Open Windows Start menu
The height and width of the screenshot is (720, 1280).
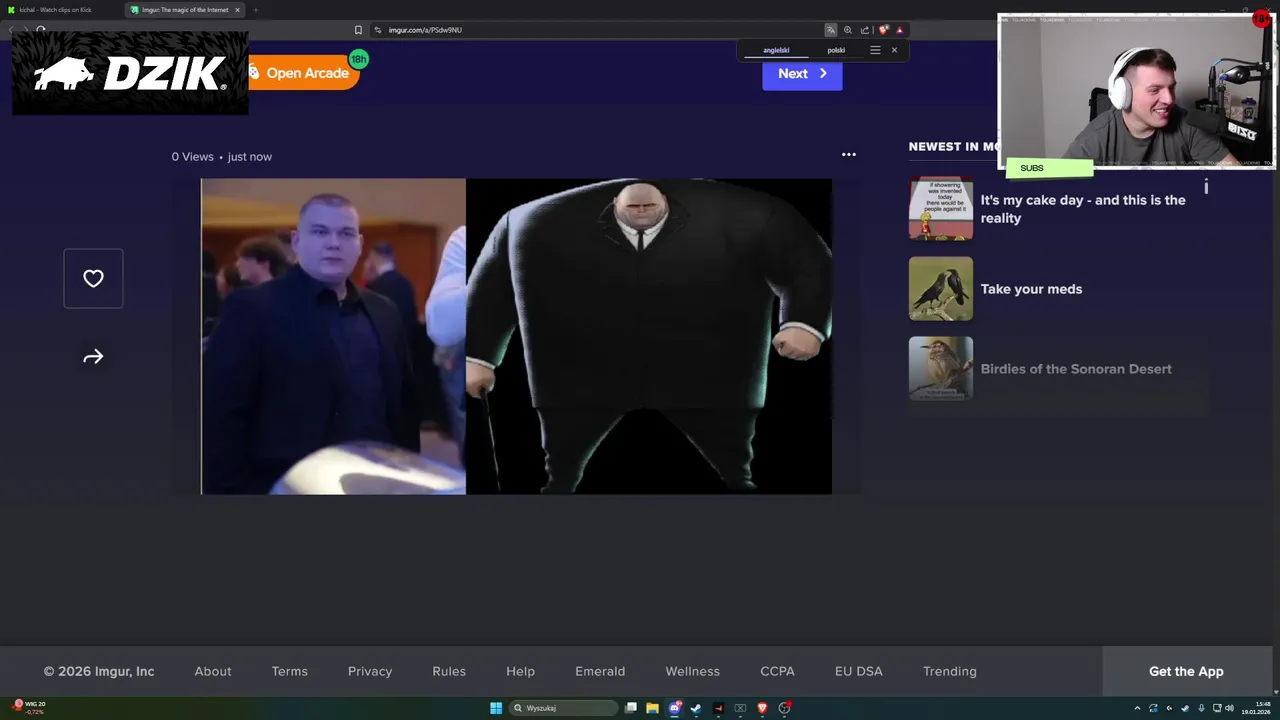(496, 708)
